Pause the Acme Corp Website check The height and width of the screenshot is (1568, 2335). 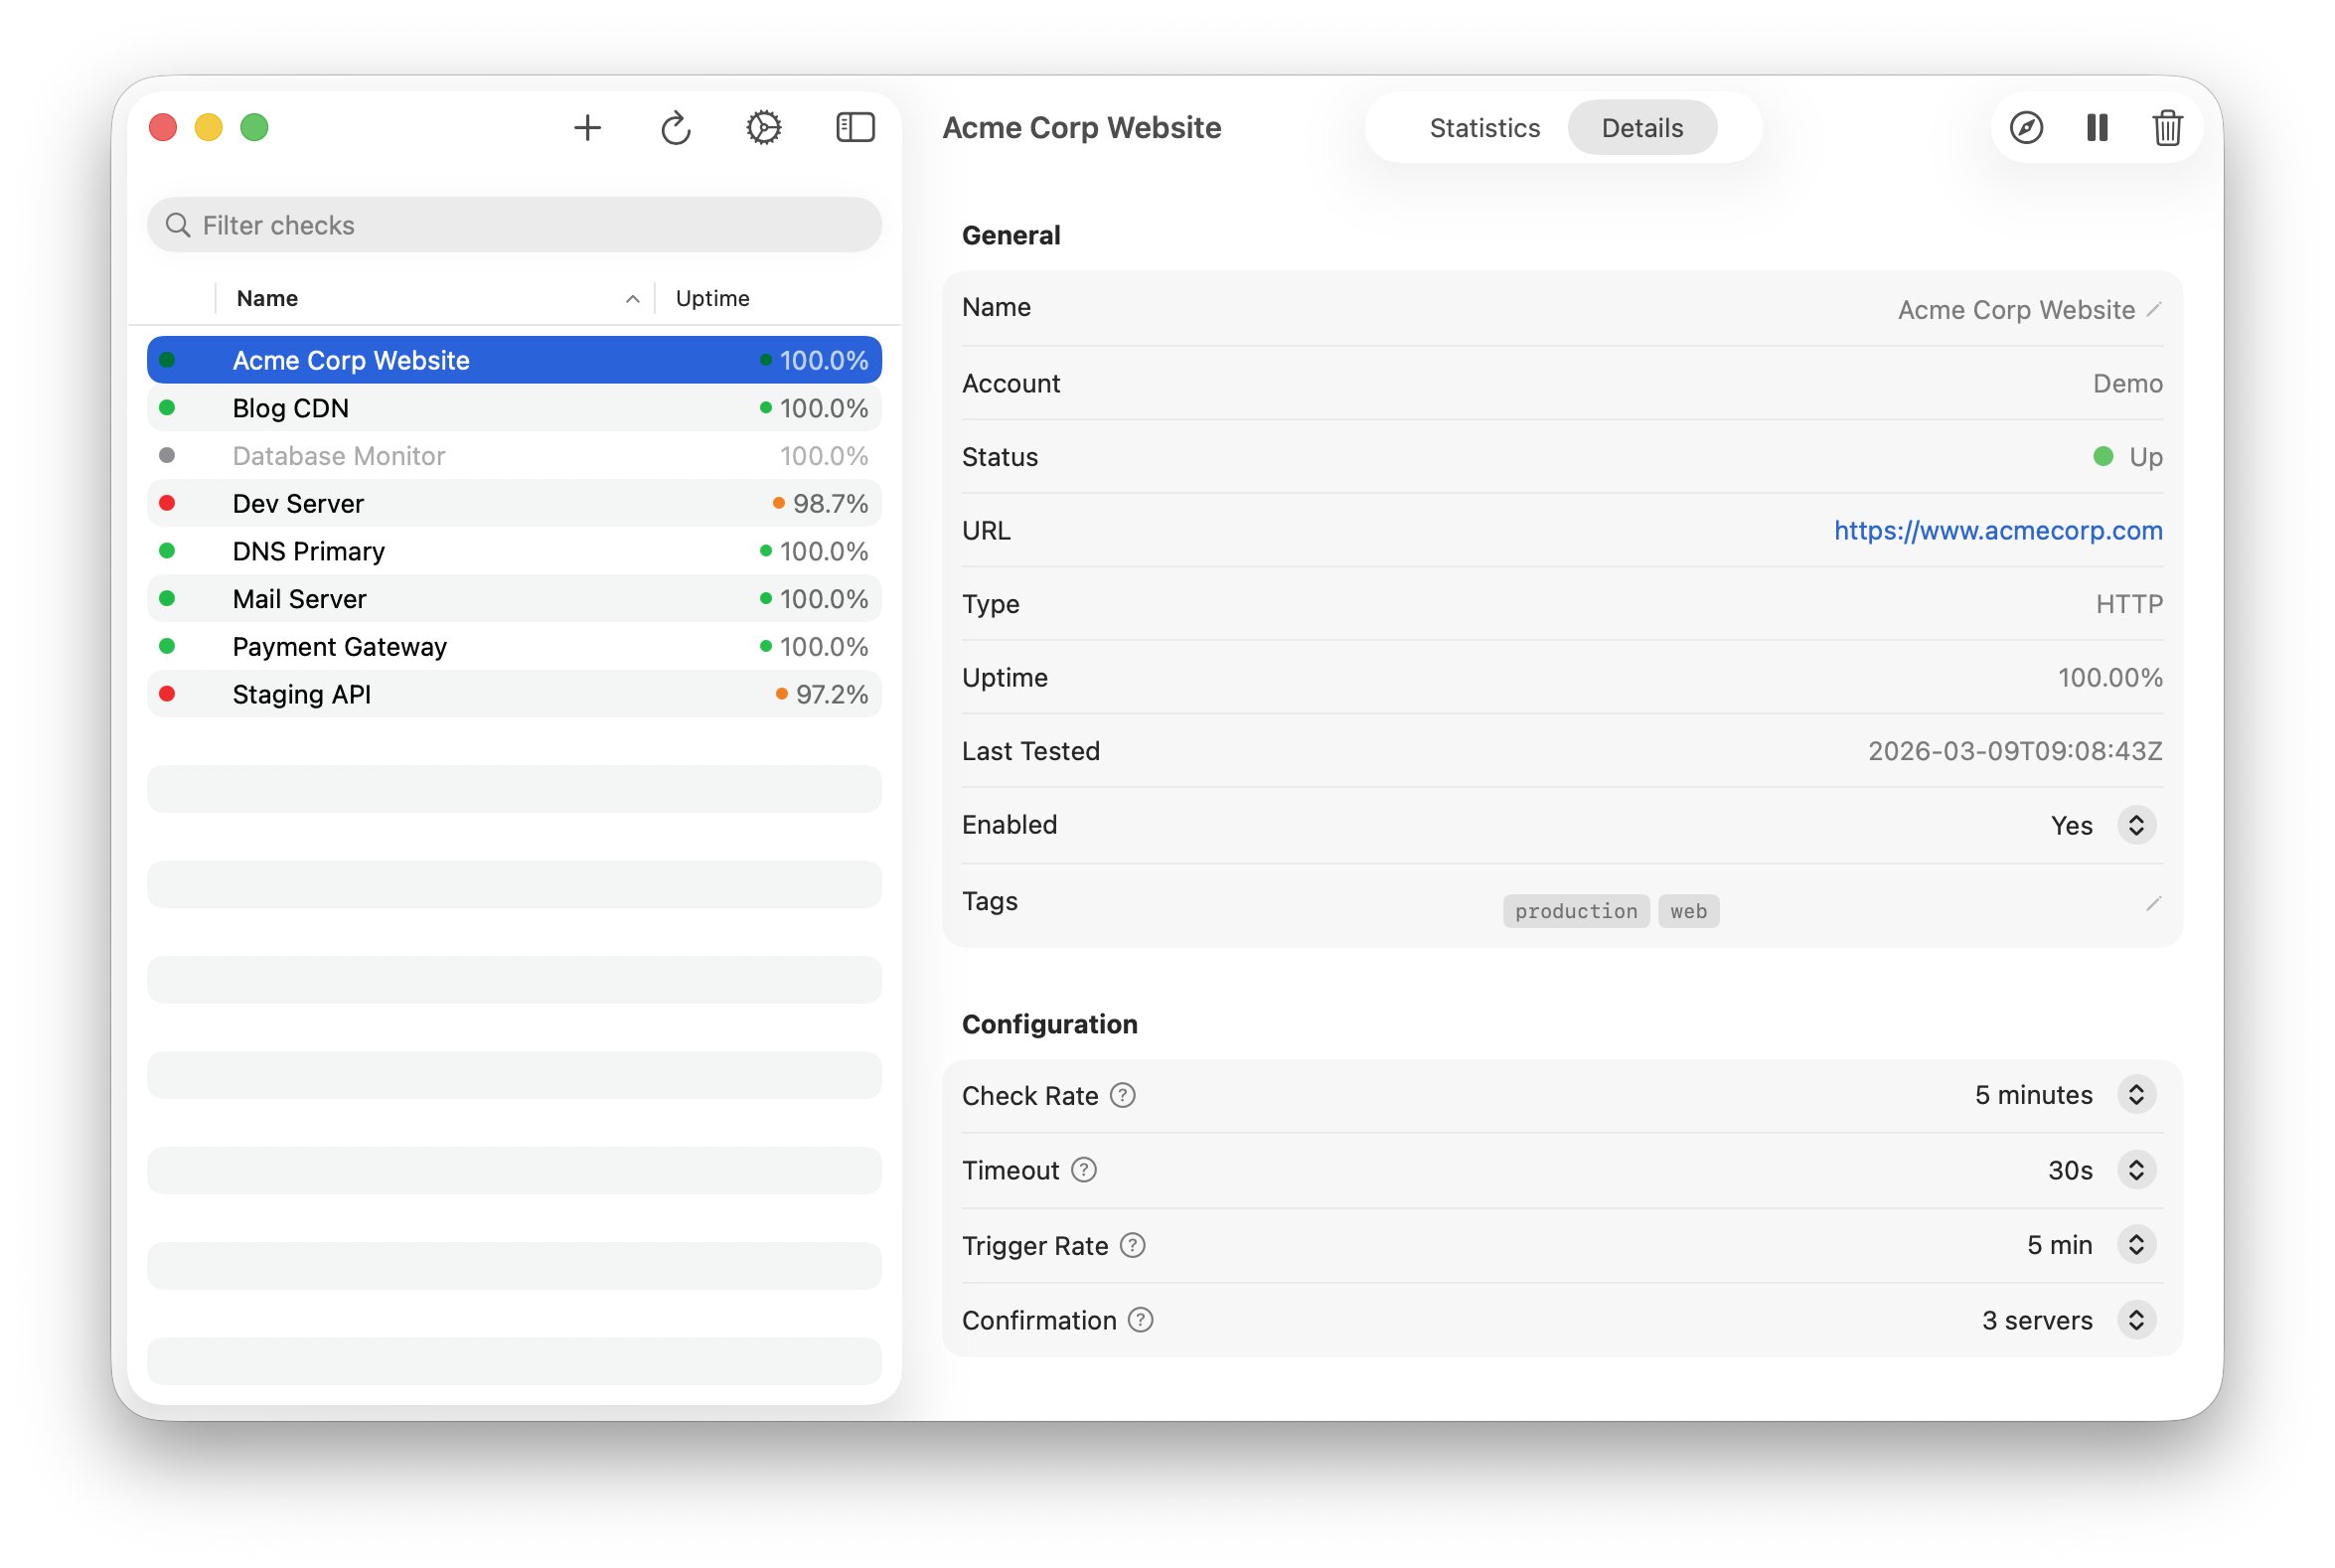[2097, 128]
